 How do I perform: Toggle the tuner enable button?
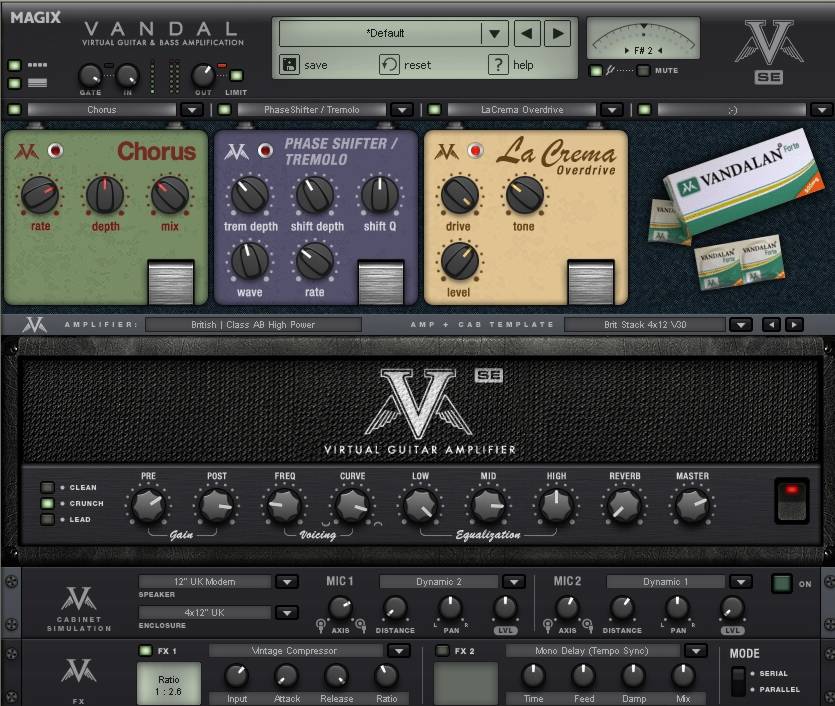coord(596,70)
